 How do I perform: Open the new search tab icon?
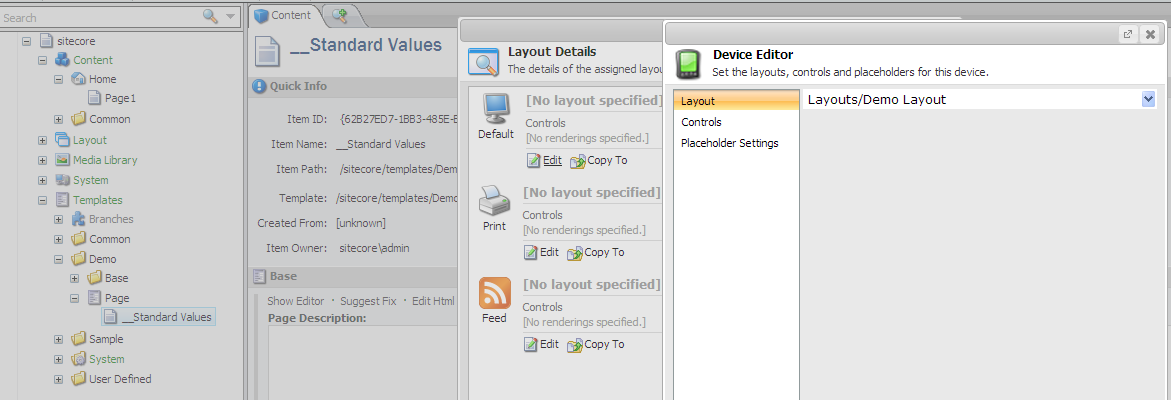[340, 15]
